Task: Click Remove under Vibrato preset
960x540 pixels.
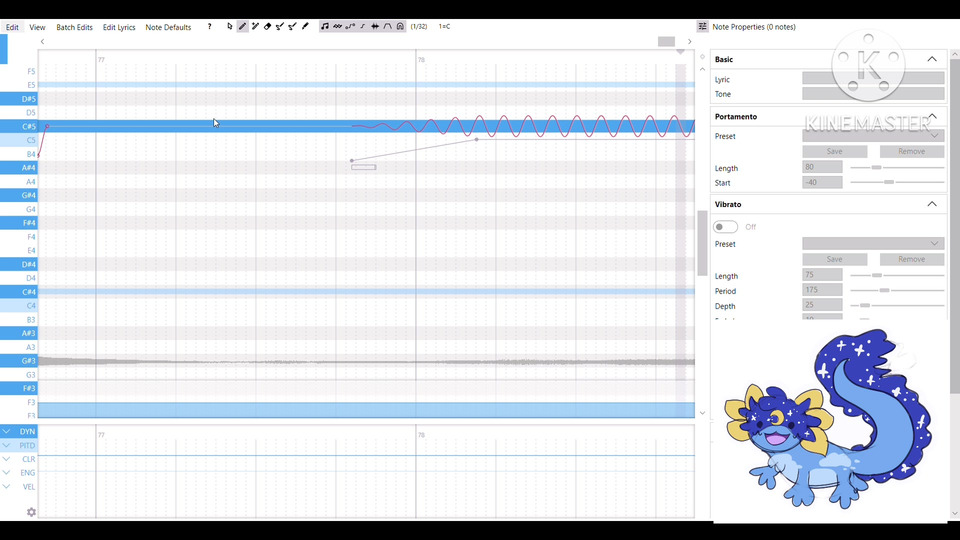Action: coord(912,259)
